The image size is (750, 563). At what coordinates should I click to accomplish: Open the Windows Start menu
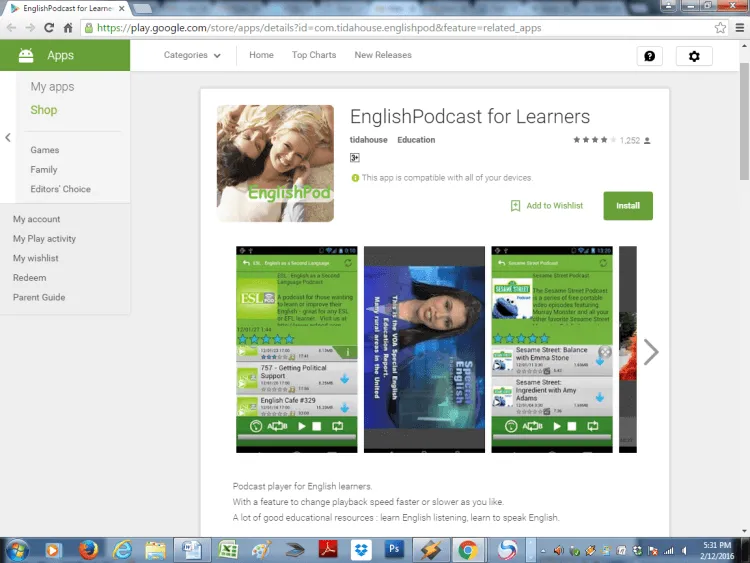tap(17, 551)
